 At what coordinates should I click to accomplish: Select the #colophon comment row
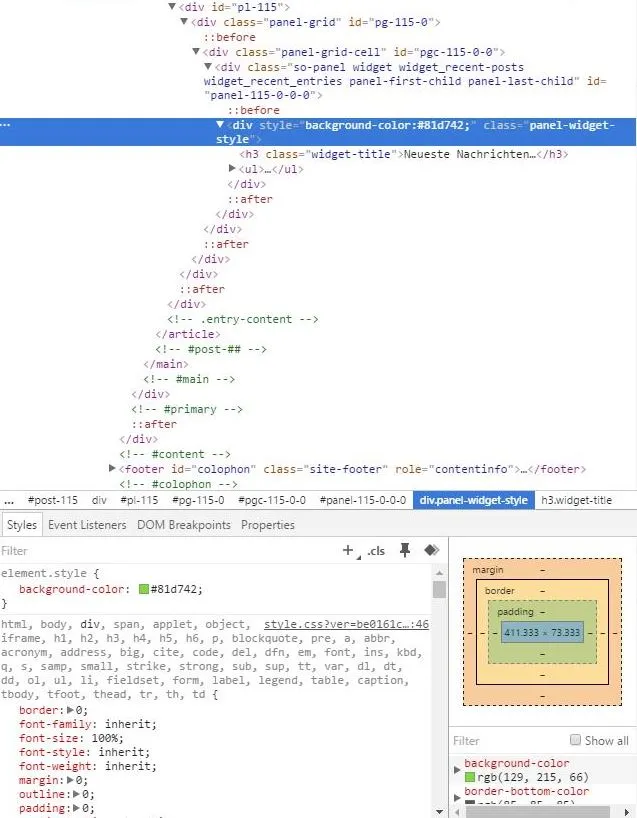click(x=178, y=484)
